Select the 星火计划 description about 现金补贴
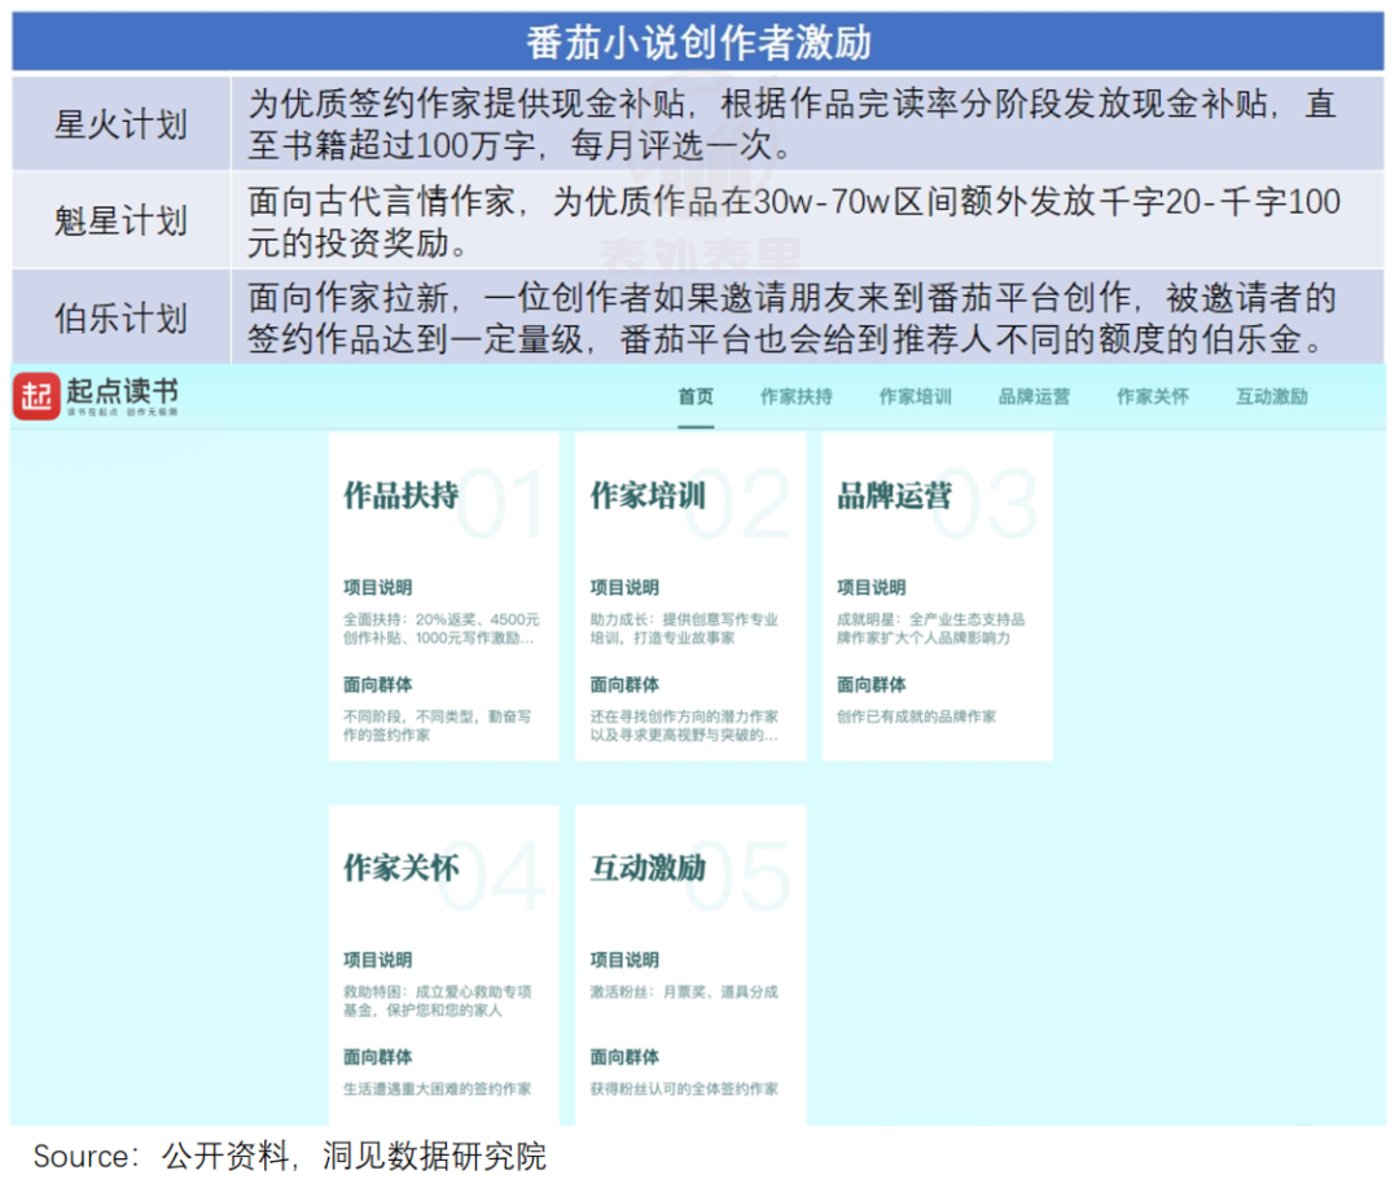 (792, 124)
